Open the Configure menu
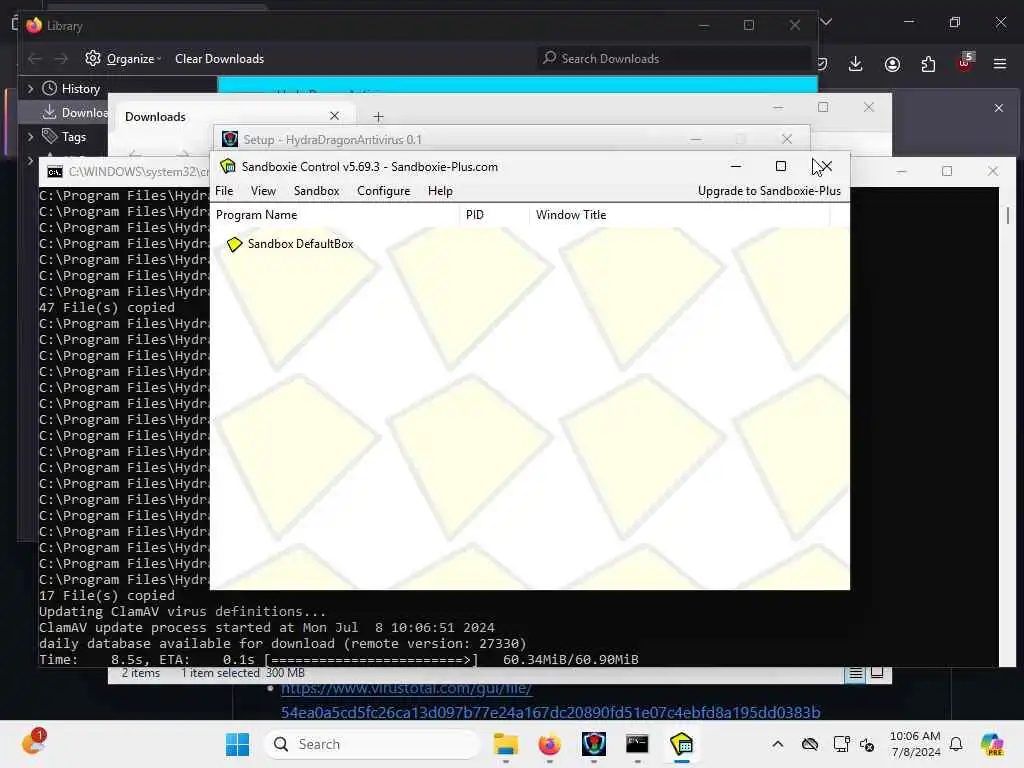Viewport: 1024px width, 768px height. pos(383,191)
